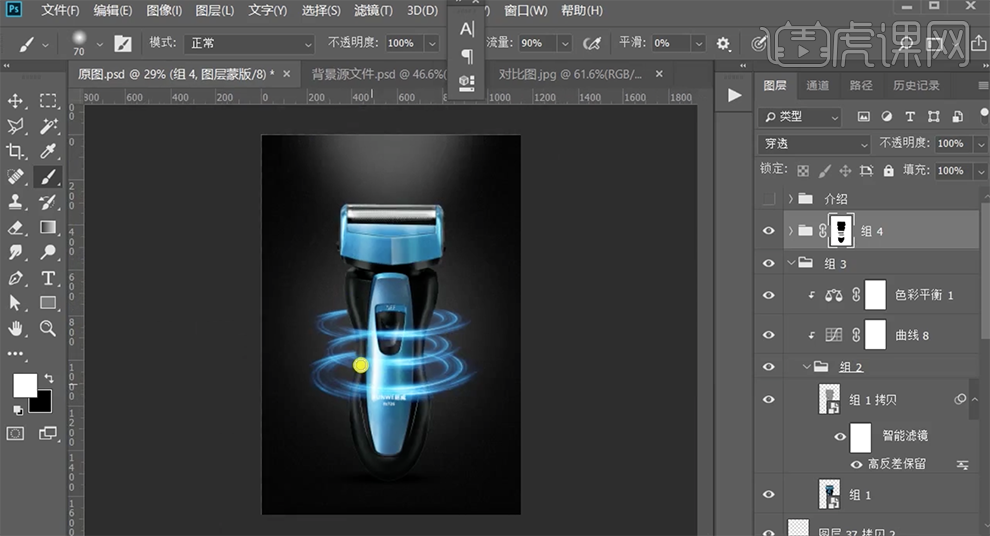Select the Move tool
The image size is (990, 536).
coord(16,101)
